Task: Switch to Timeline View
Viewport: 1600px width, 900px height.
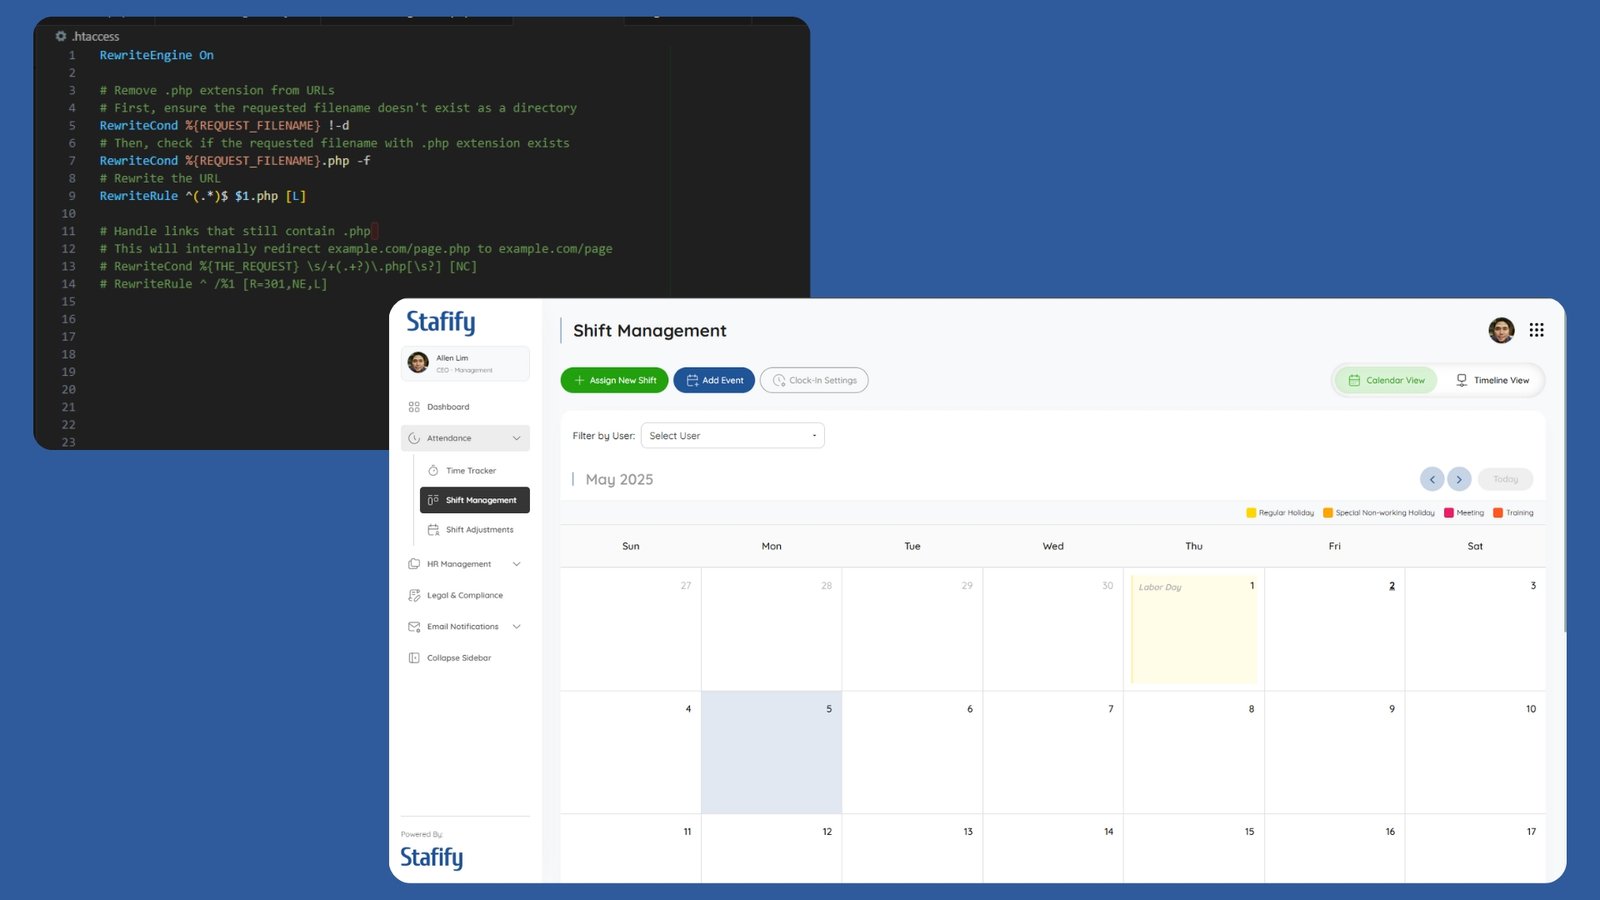Action: pyautogui.click(x=1492, y=380)
